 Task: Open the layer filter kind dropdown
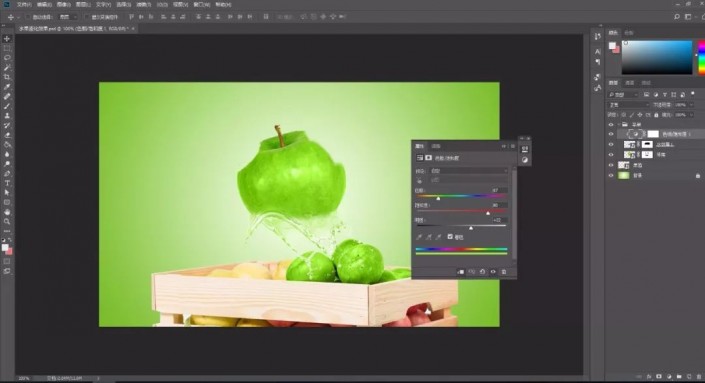point(623,94)
